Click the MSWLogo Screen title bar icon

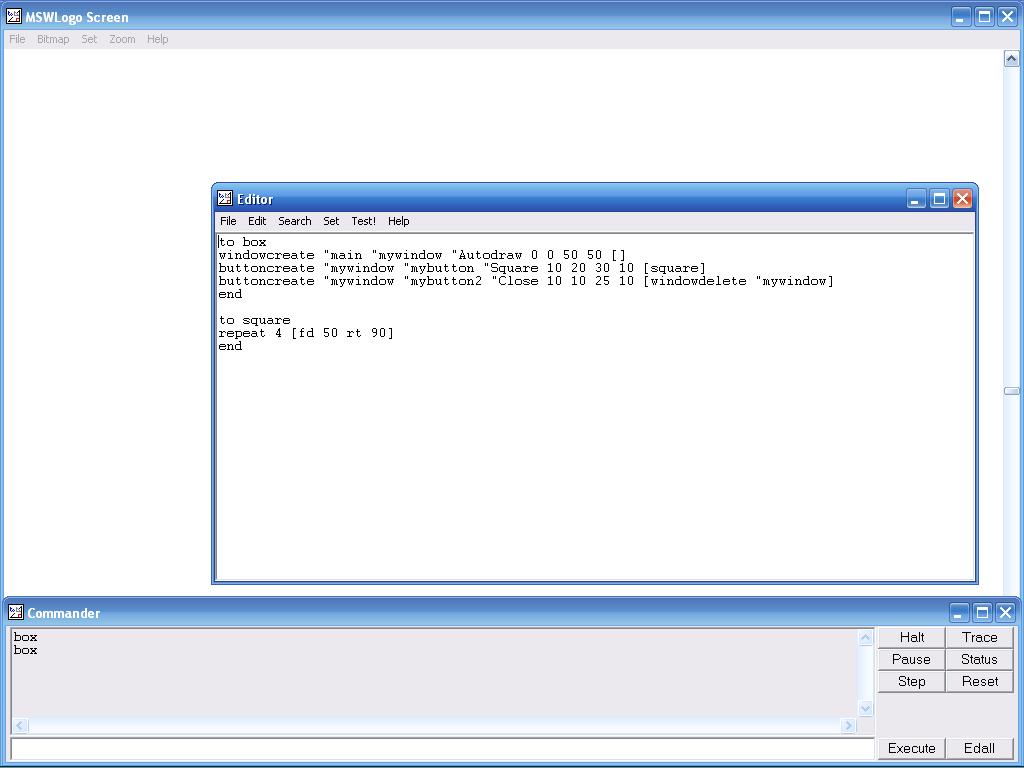pyautogui.click(x=14, y=16)
